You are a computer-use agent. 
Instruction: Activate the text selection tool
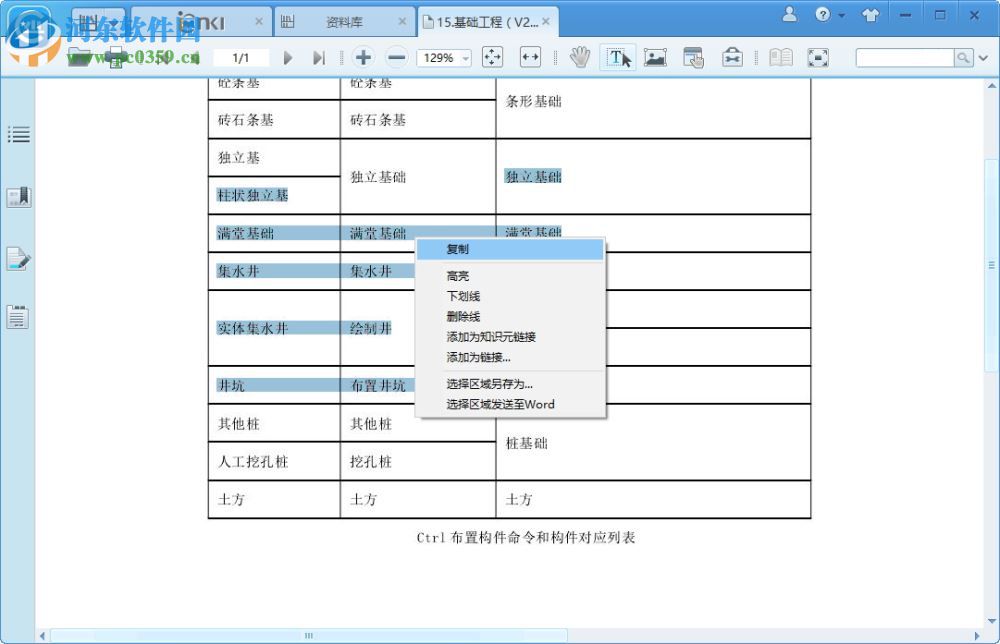[x=618, y=57]
